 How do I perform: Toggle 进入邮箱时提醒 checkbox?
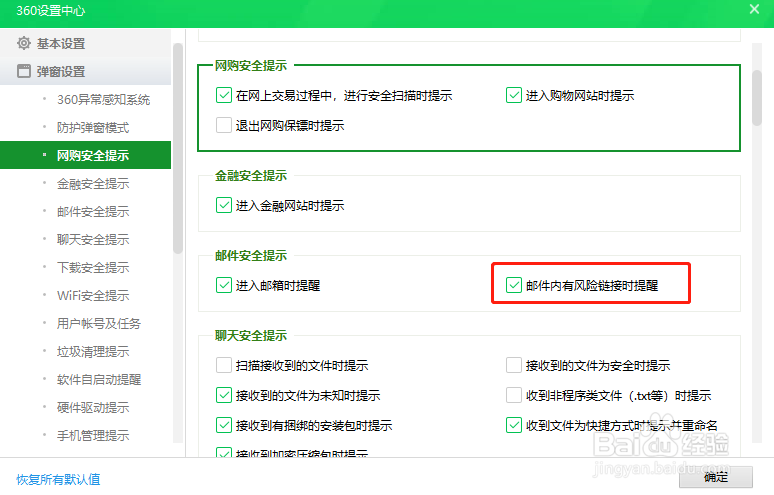tap(224, 285)
